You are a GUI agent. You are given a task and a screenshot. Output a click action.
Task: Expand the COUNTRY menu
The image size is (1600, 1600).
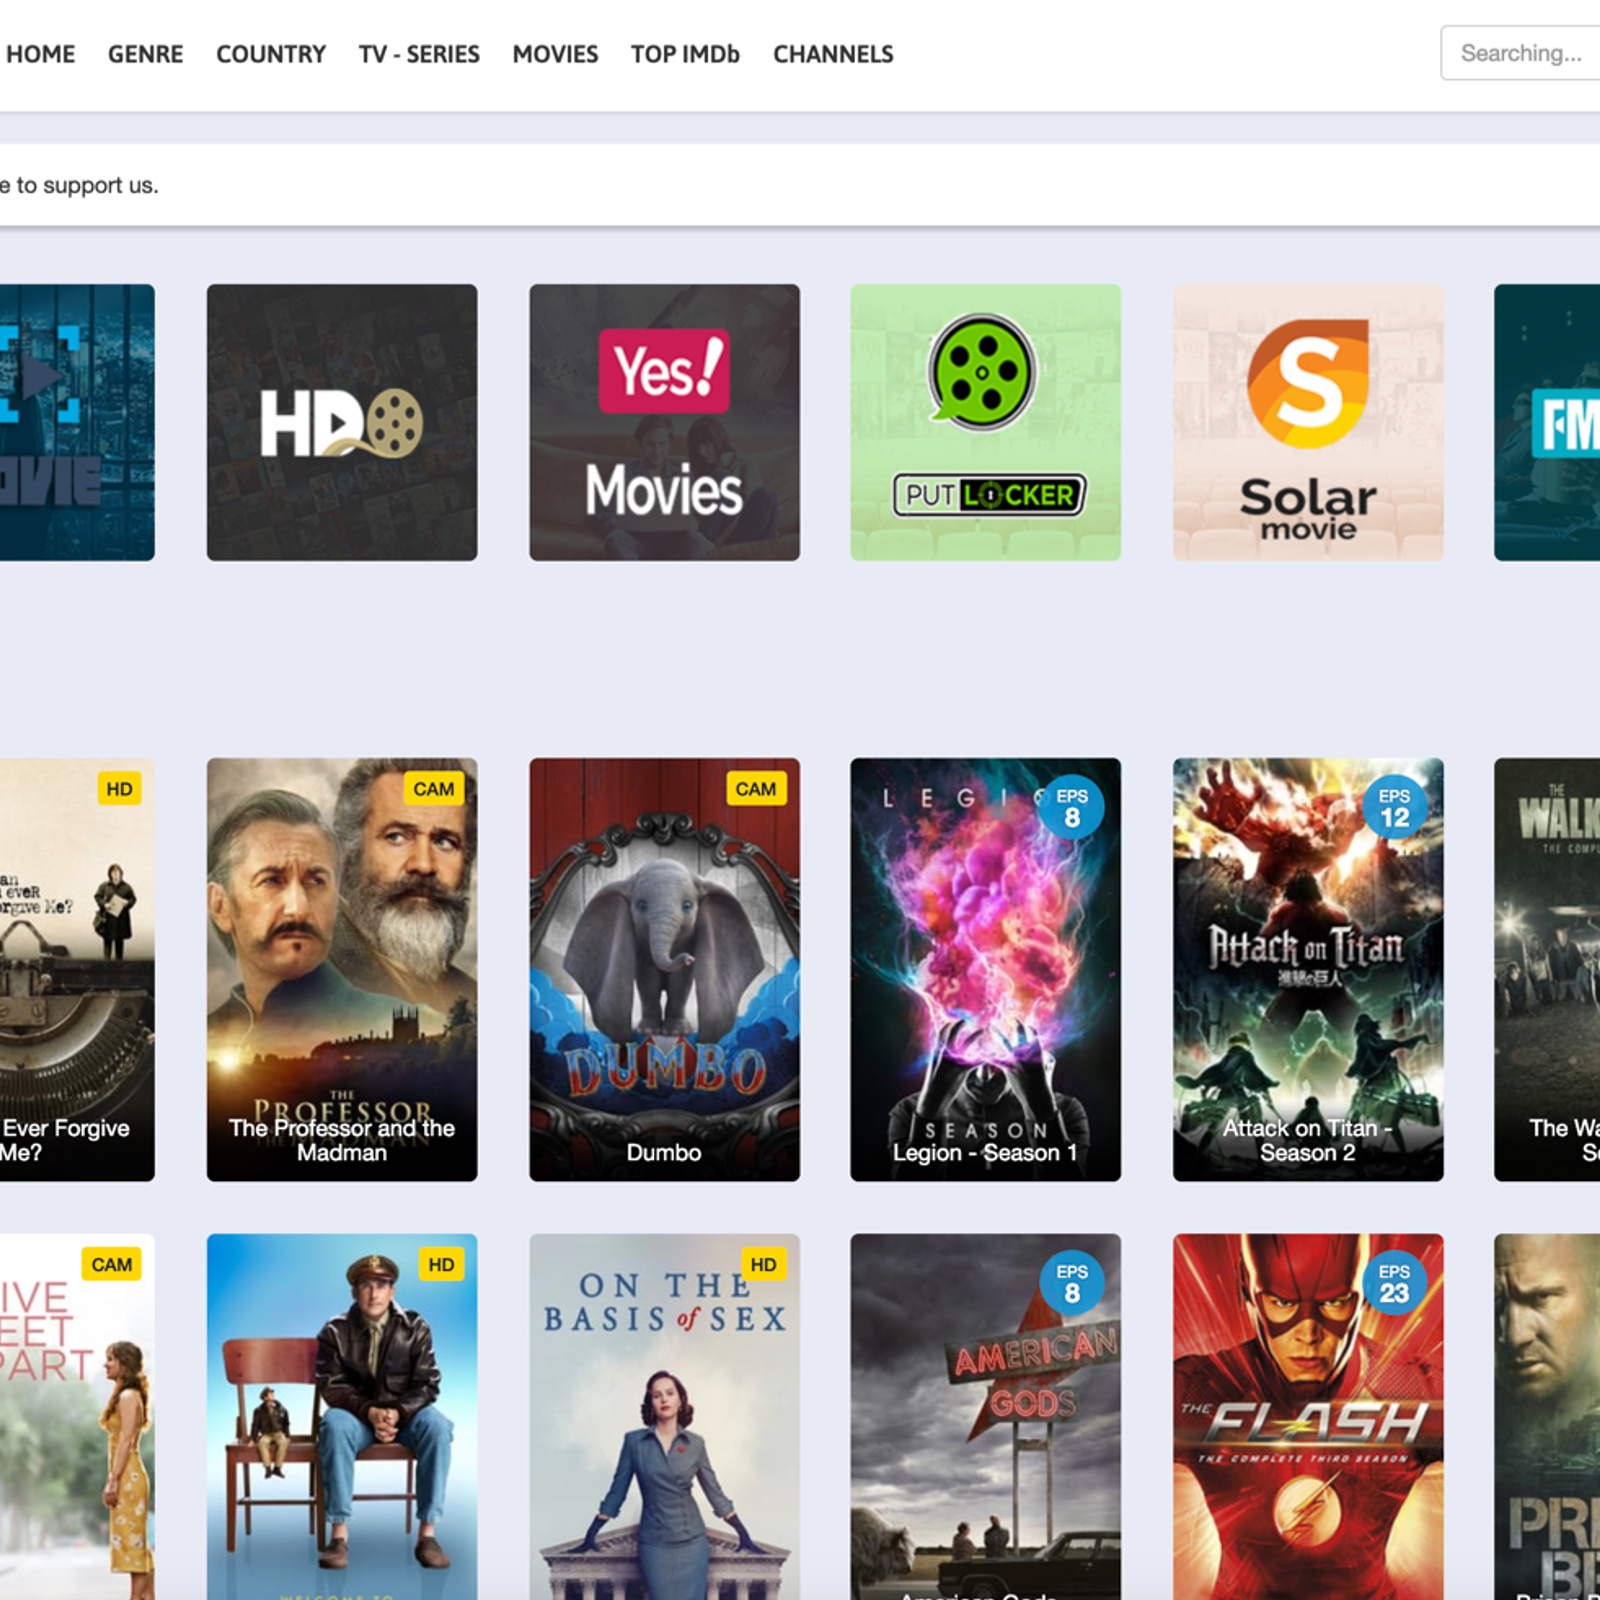[x=271, y=54]
